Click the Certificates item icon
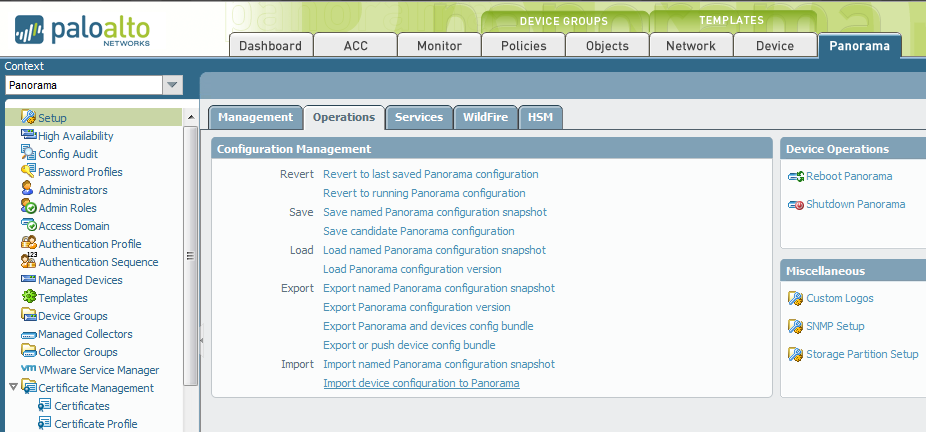 click(x=44, y=405)
